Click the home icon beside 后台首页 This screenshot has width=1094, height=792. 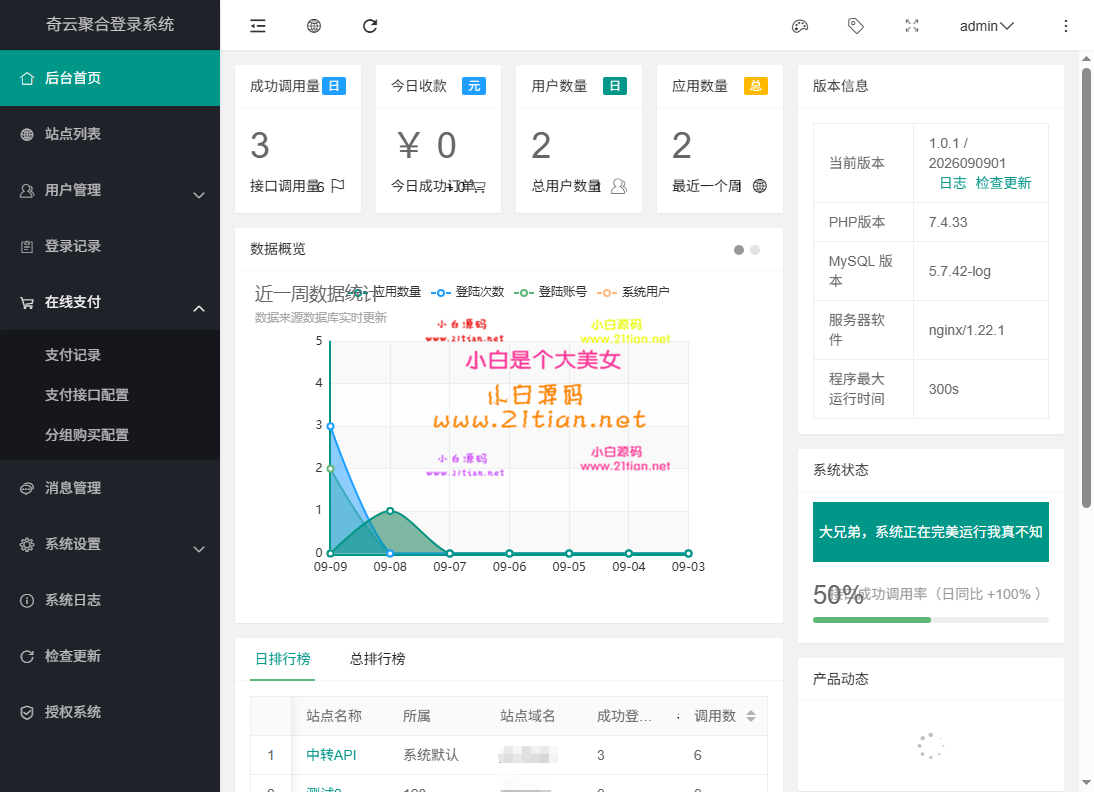pos(27,78)
